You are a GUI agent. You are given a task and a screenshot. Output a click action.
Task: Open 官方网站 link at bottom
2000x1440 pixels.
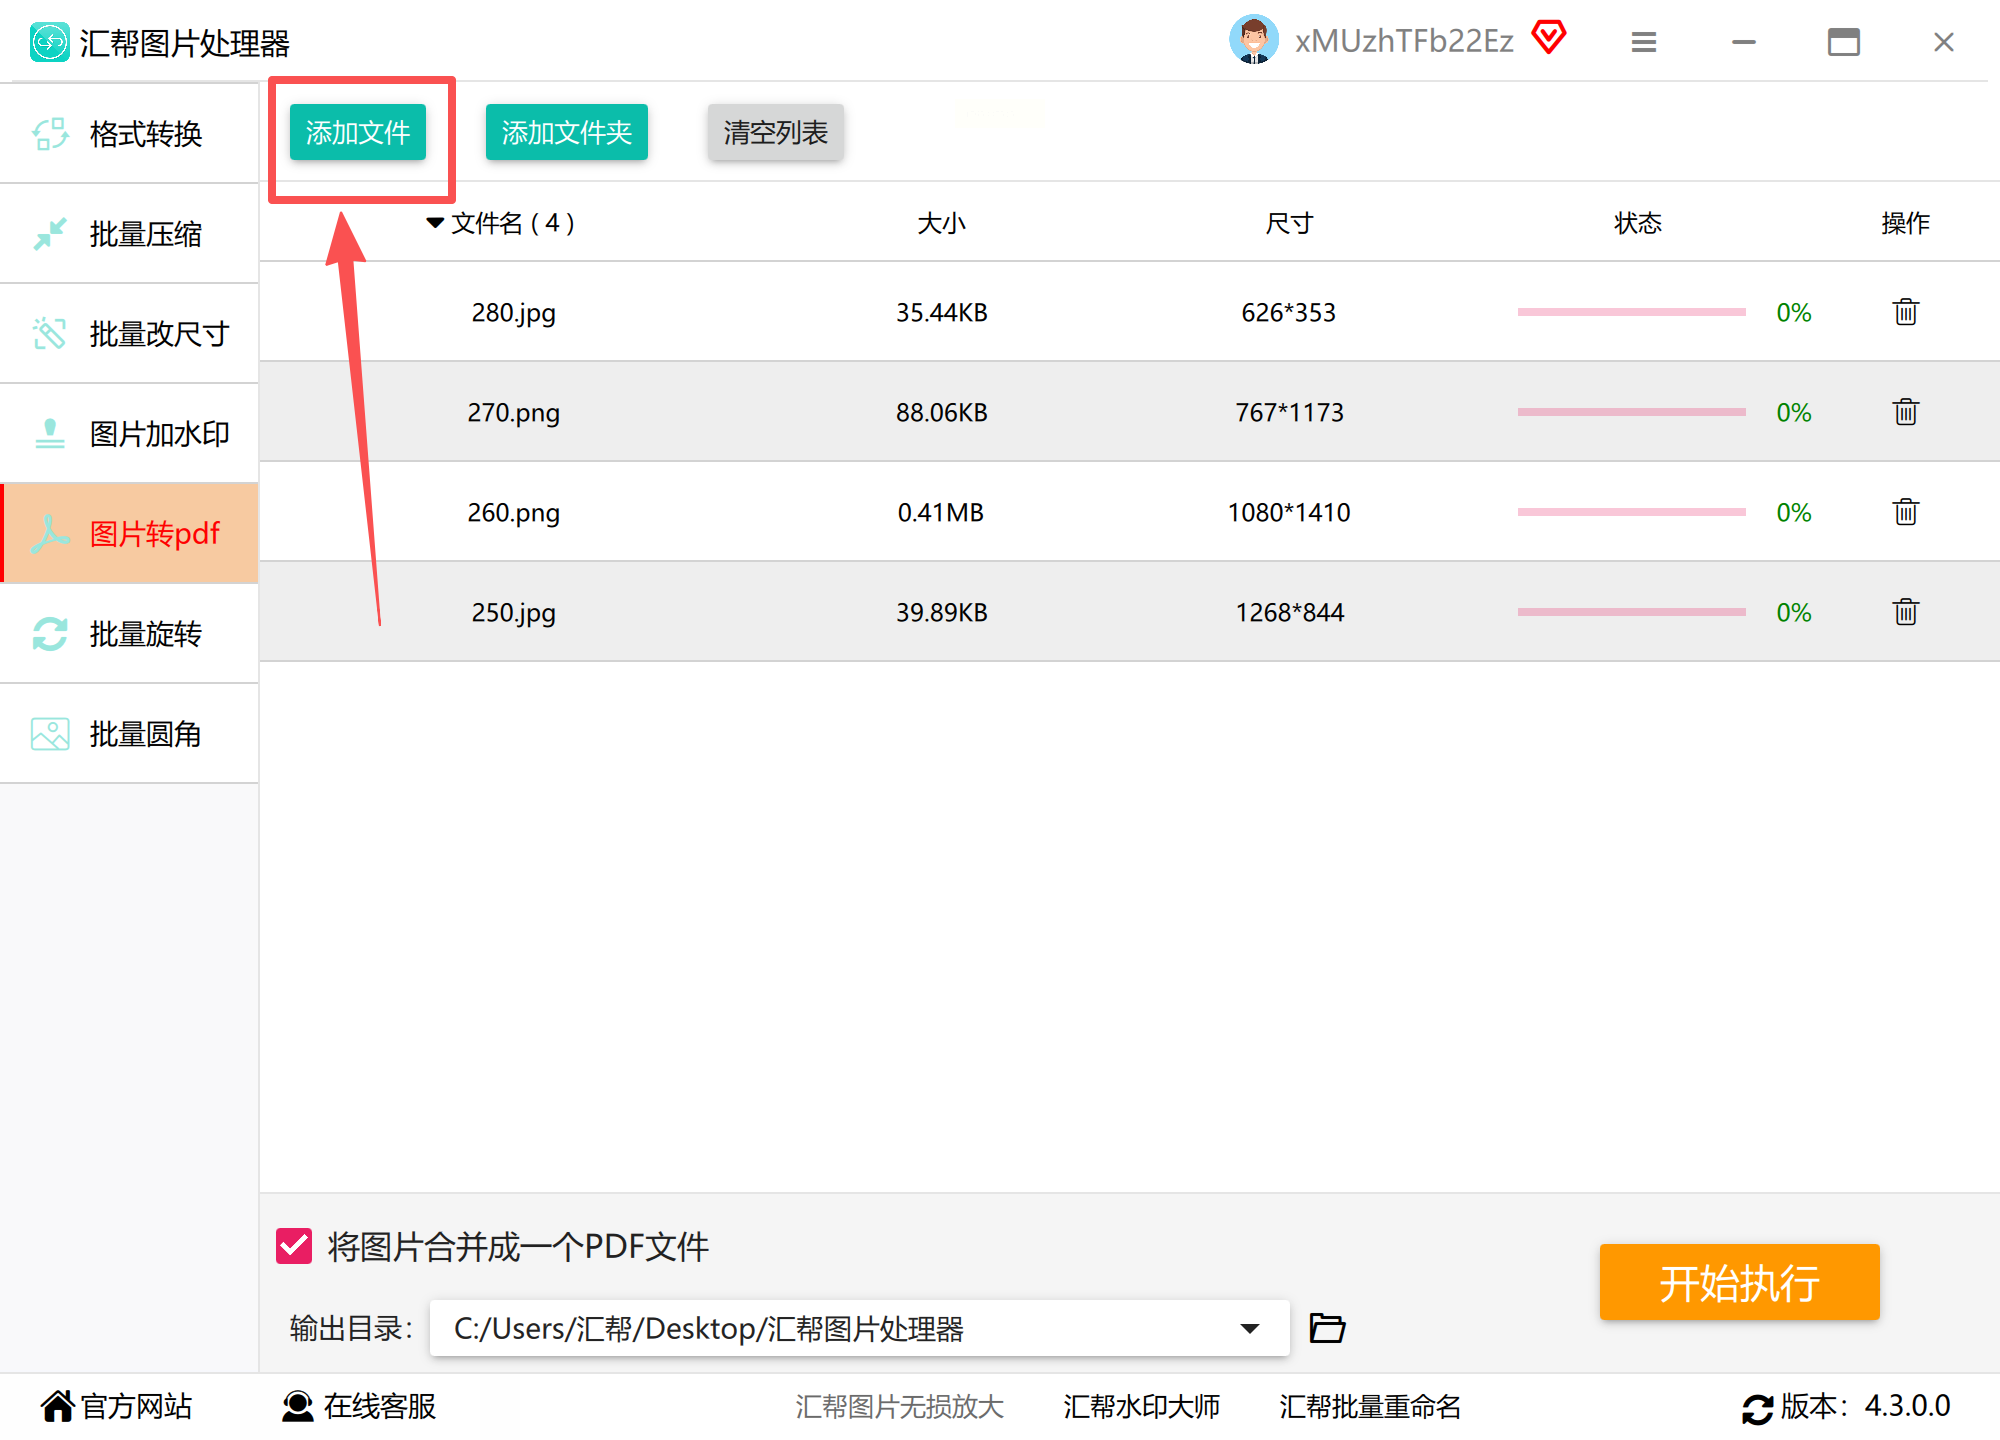(x=117, y=1406)
